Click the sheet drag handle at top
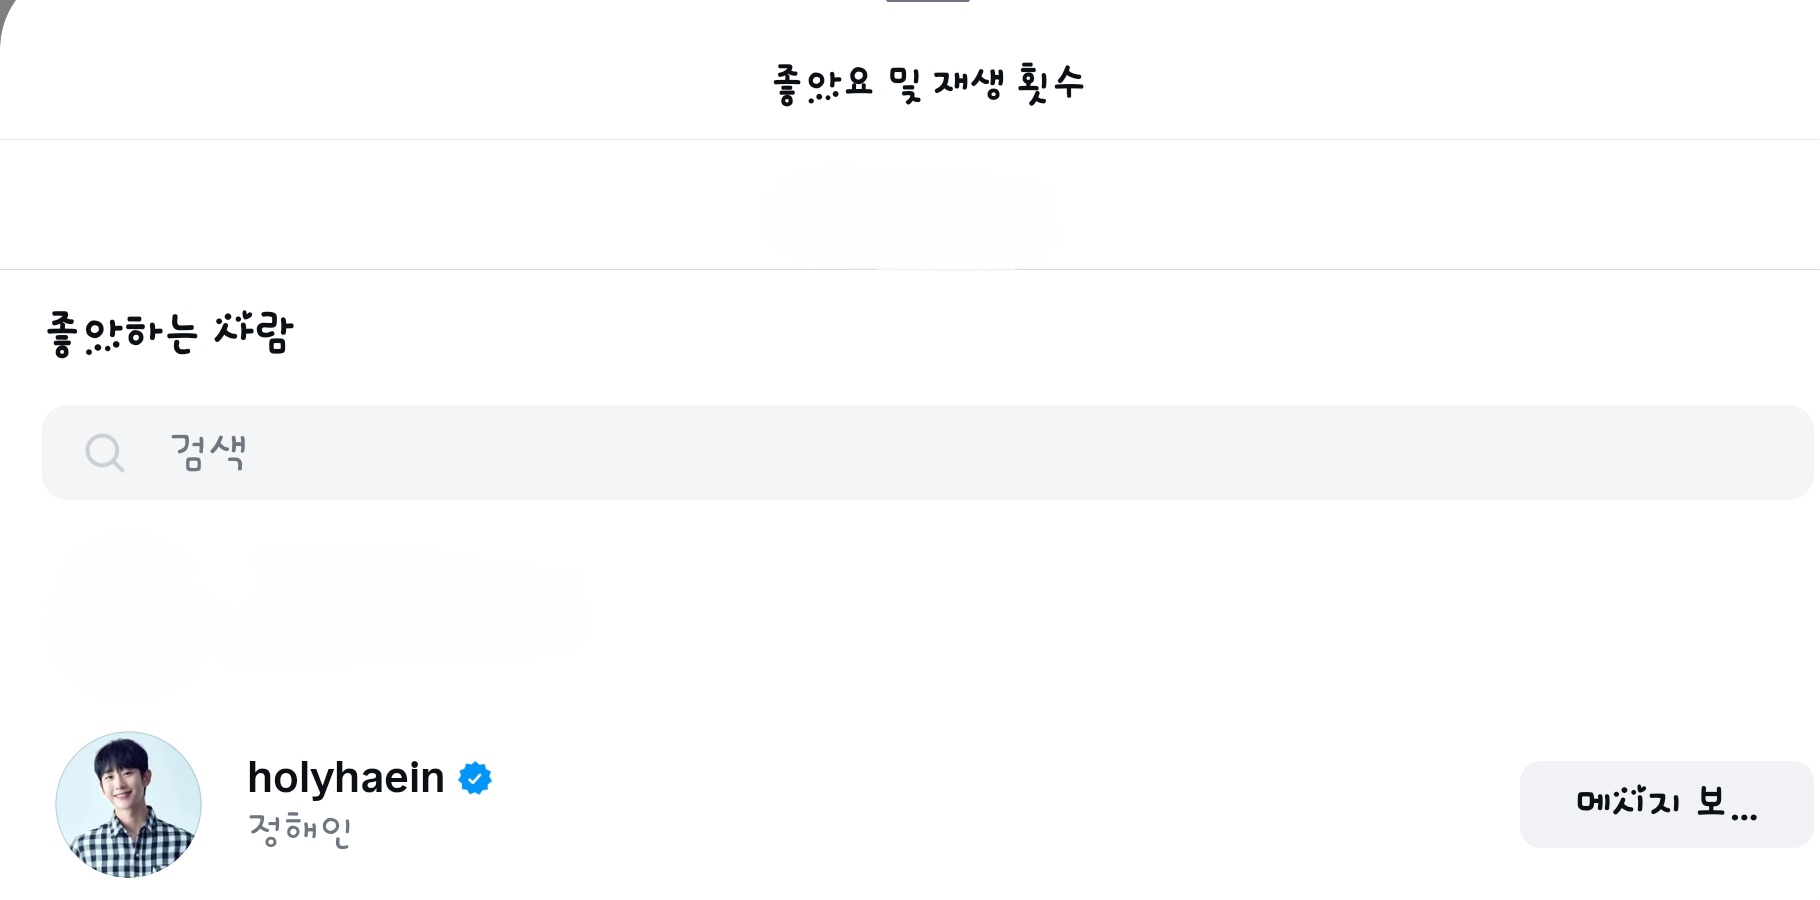Image resolution: width=1820 pixels, height=900 pixels. (x=927, y=1)
